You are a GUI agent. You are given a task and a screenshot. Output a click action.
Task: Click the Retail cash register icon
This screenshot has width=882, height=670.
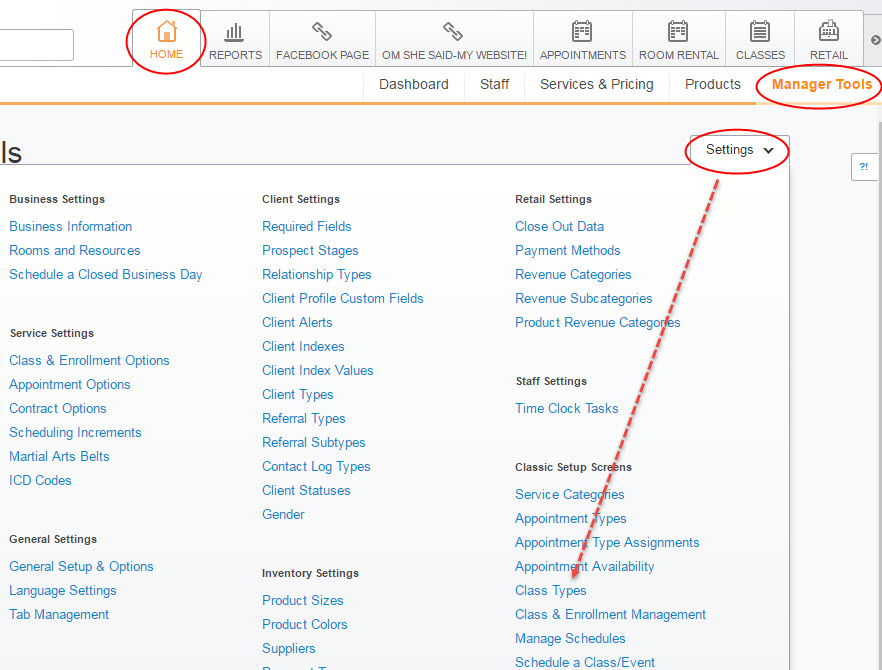828,32
